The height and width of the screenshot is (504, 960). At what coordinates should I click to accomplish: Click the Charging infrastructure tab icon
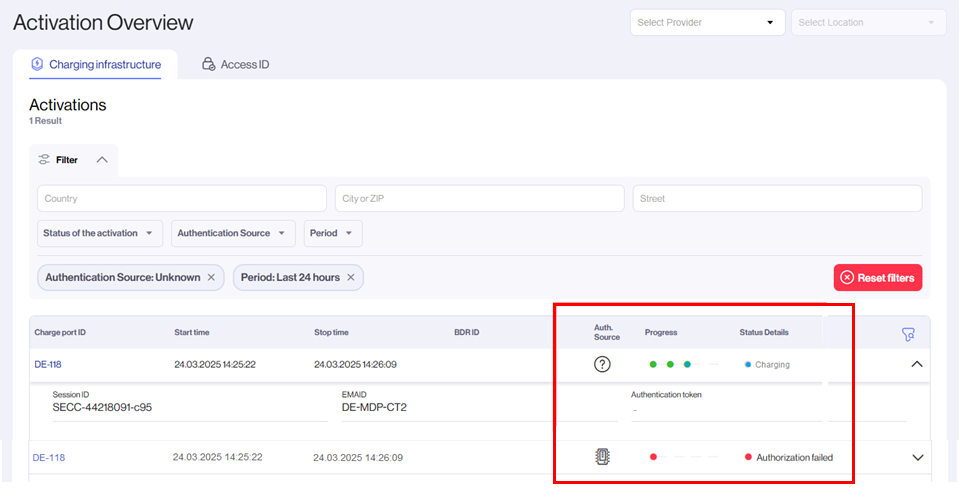pyautogui.click(x=37, y=64)
